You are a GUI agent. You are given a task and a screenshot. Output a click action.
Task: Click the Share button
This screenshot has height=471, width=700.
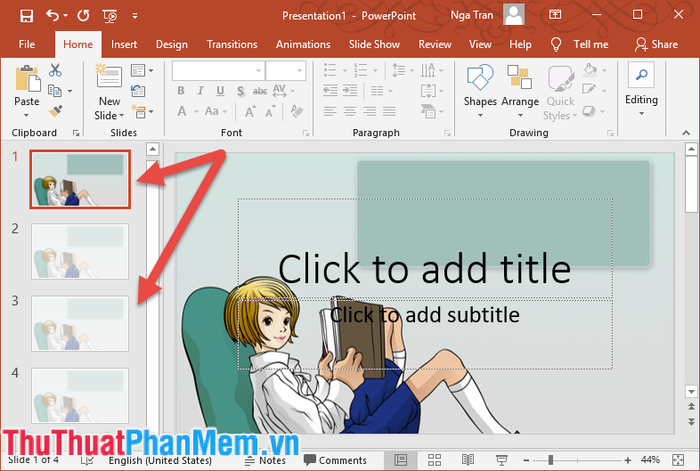[657, 44]
